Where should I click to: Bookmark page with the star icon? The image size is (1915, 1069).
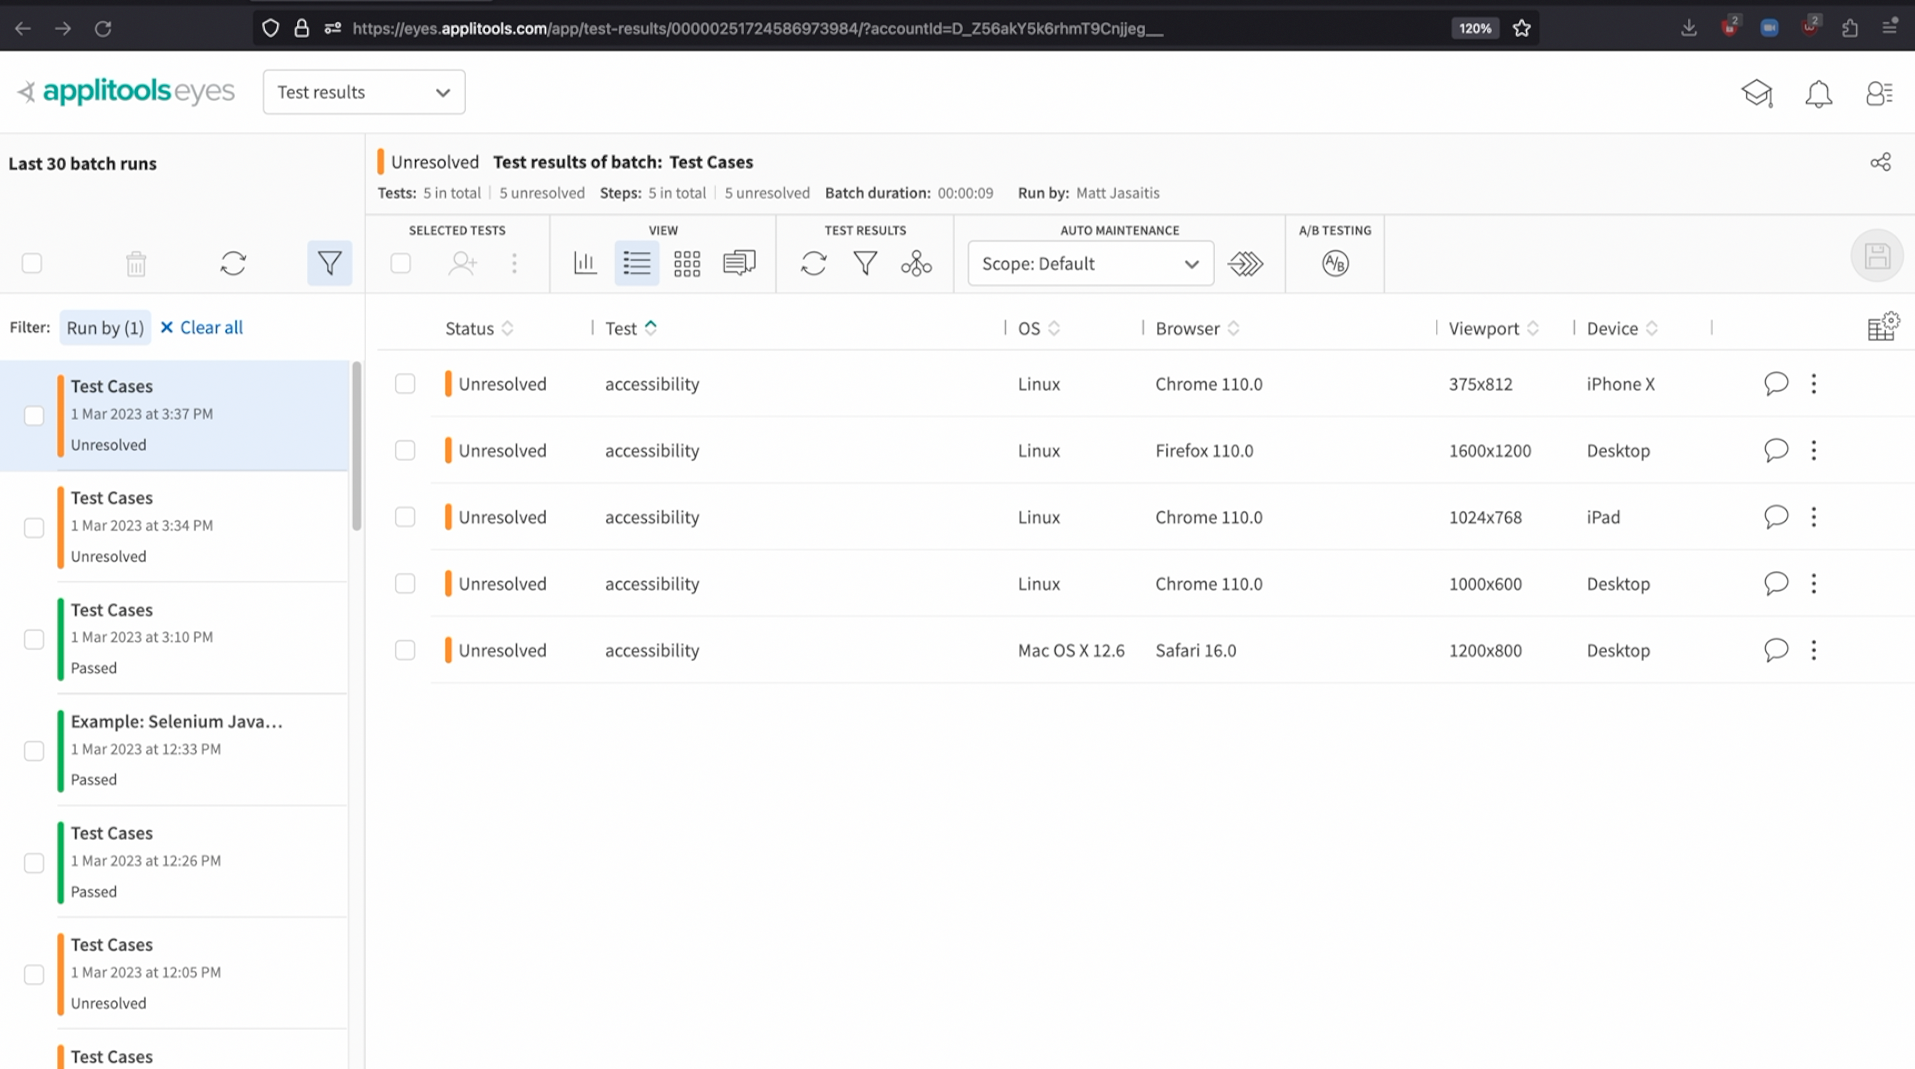[1522, 28]
